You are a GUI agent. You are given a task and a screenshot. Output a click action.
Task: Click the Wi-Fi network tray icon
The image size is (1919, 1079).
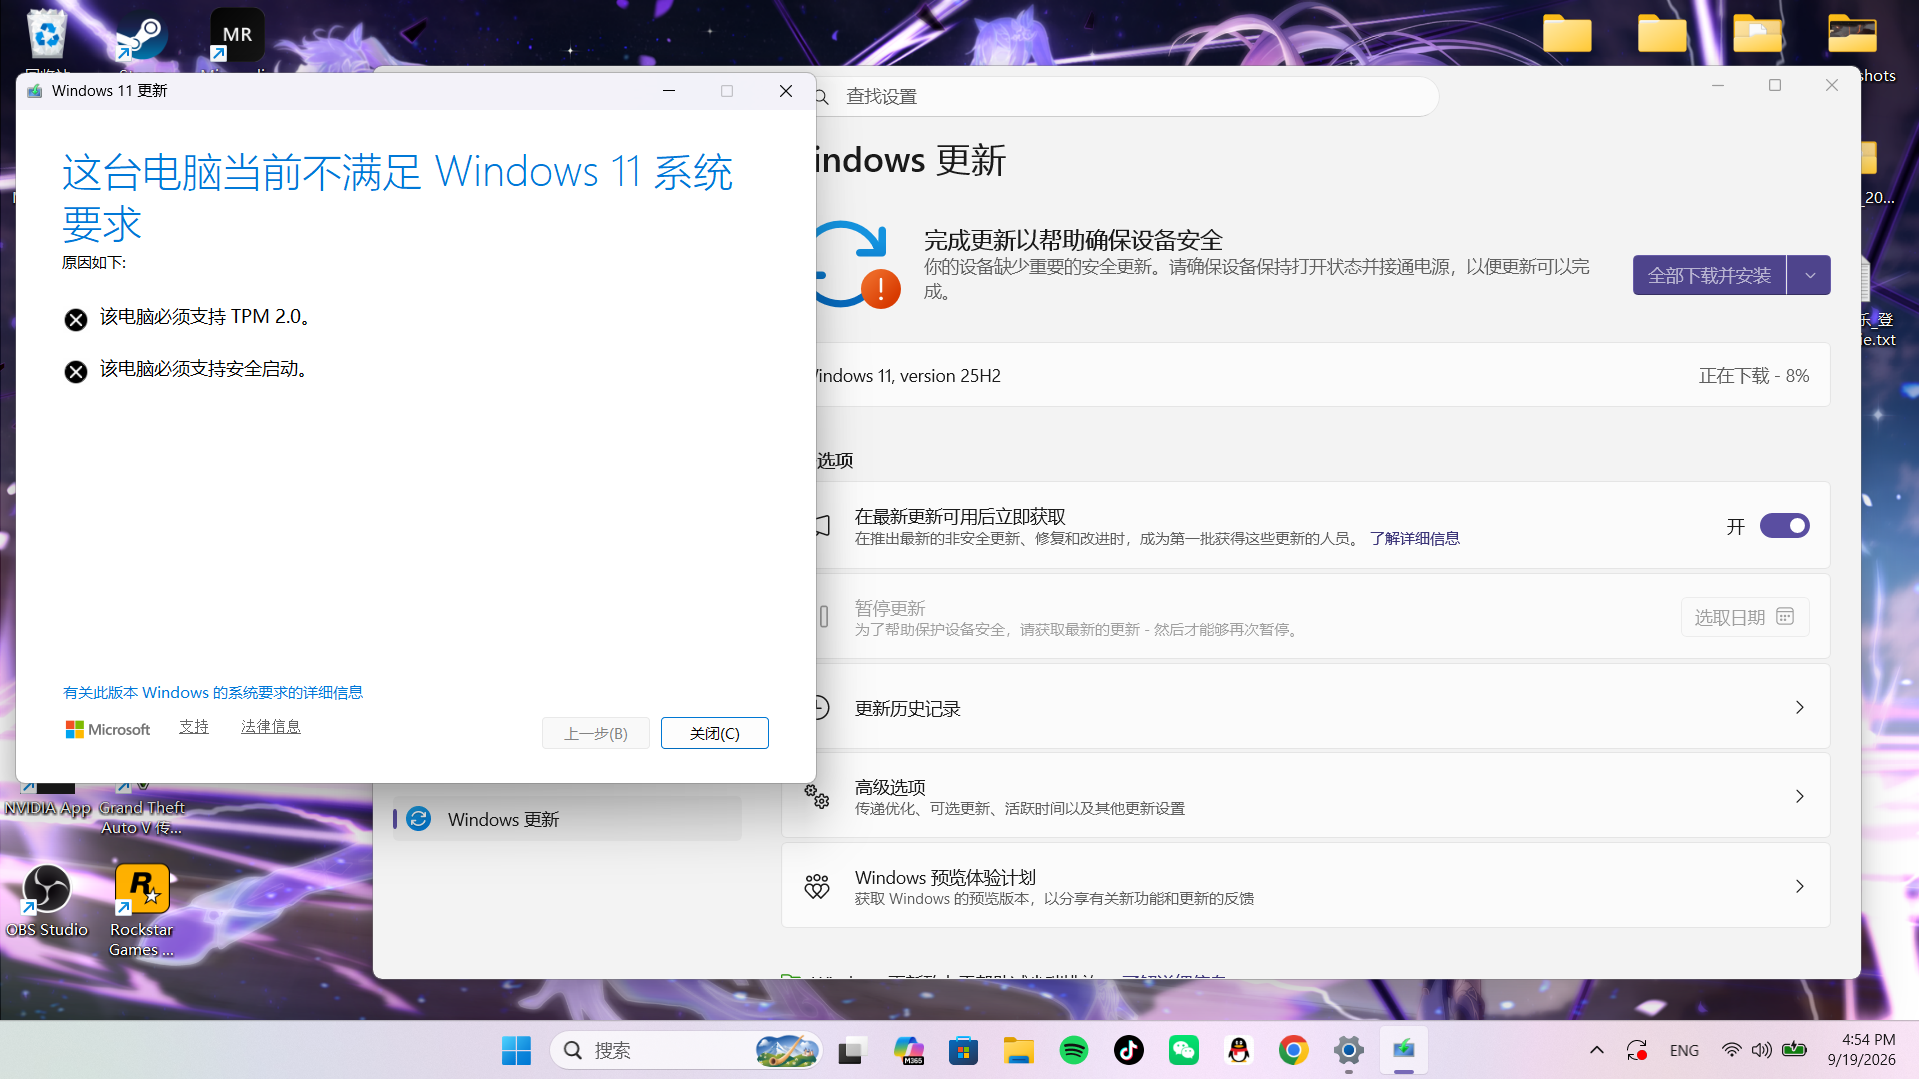[x=1731, y=1050]
